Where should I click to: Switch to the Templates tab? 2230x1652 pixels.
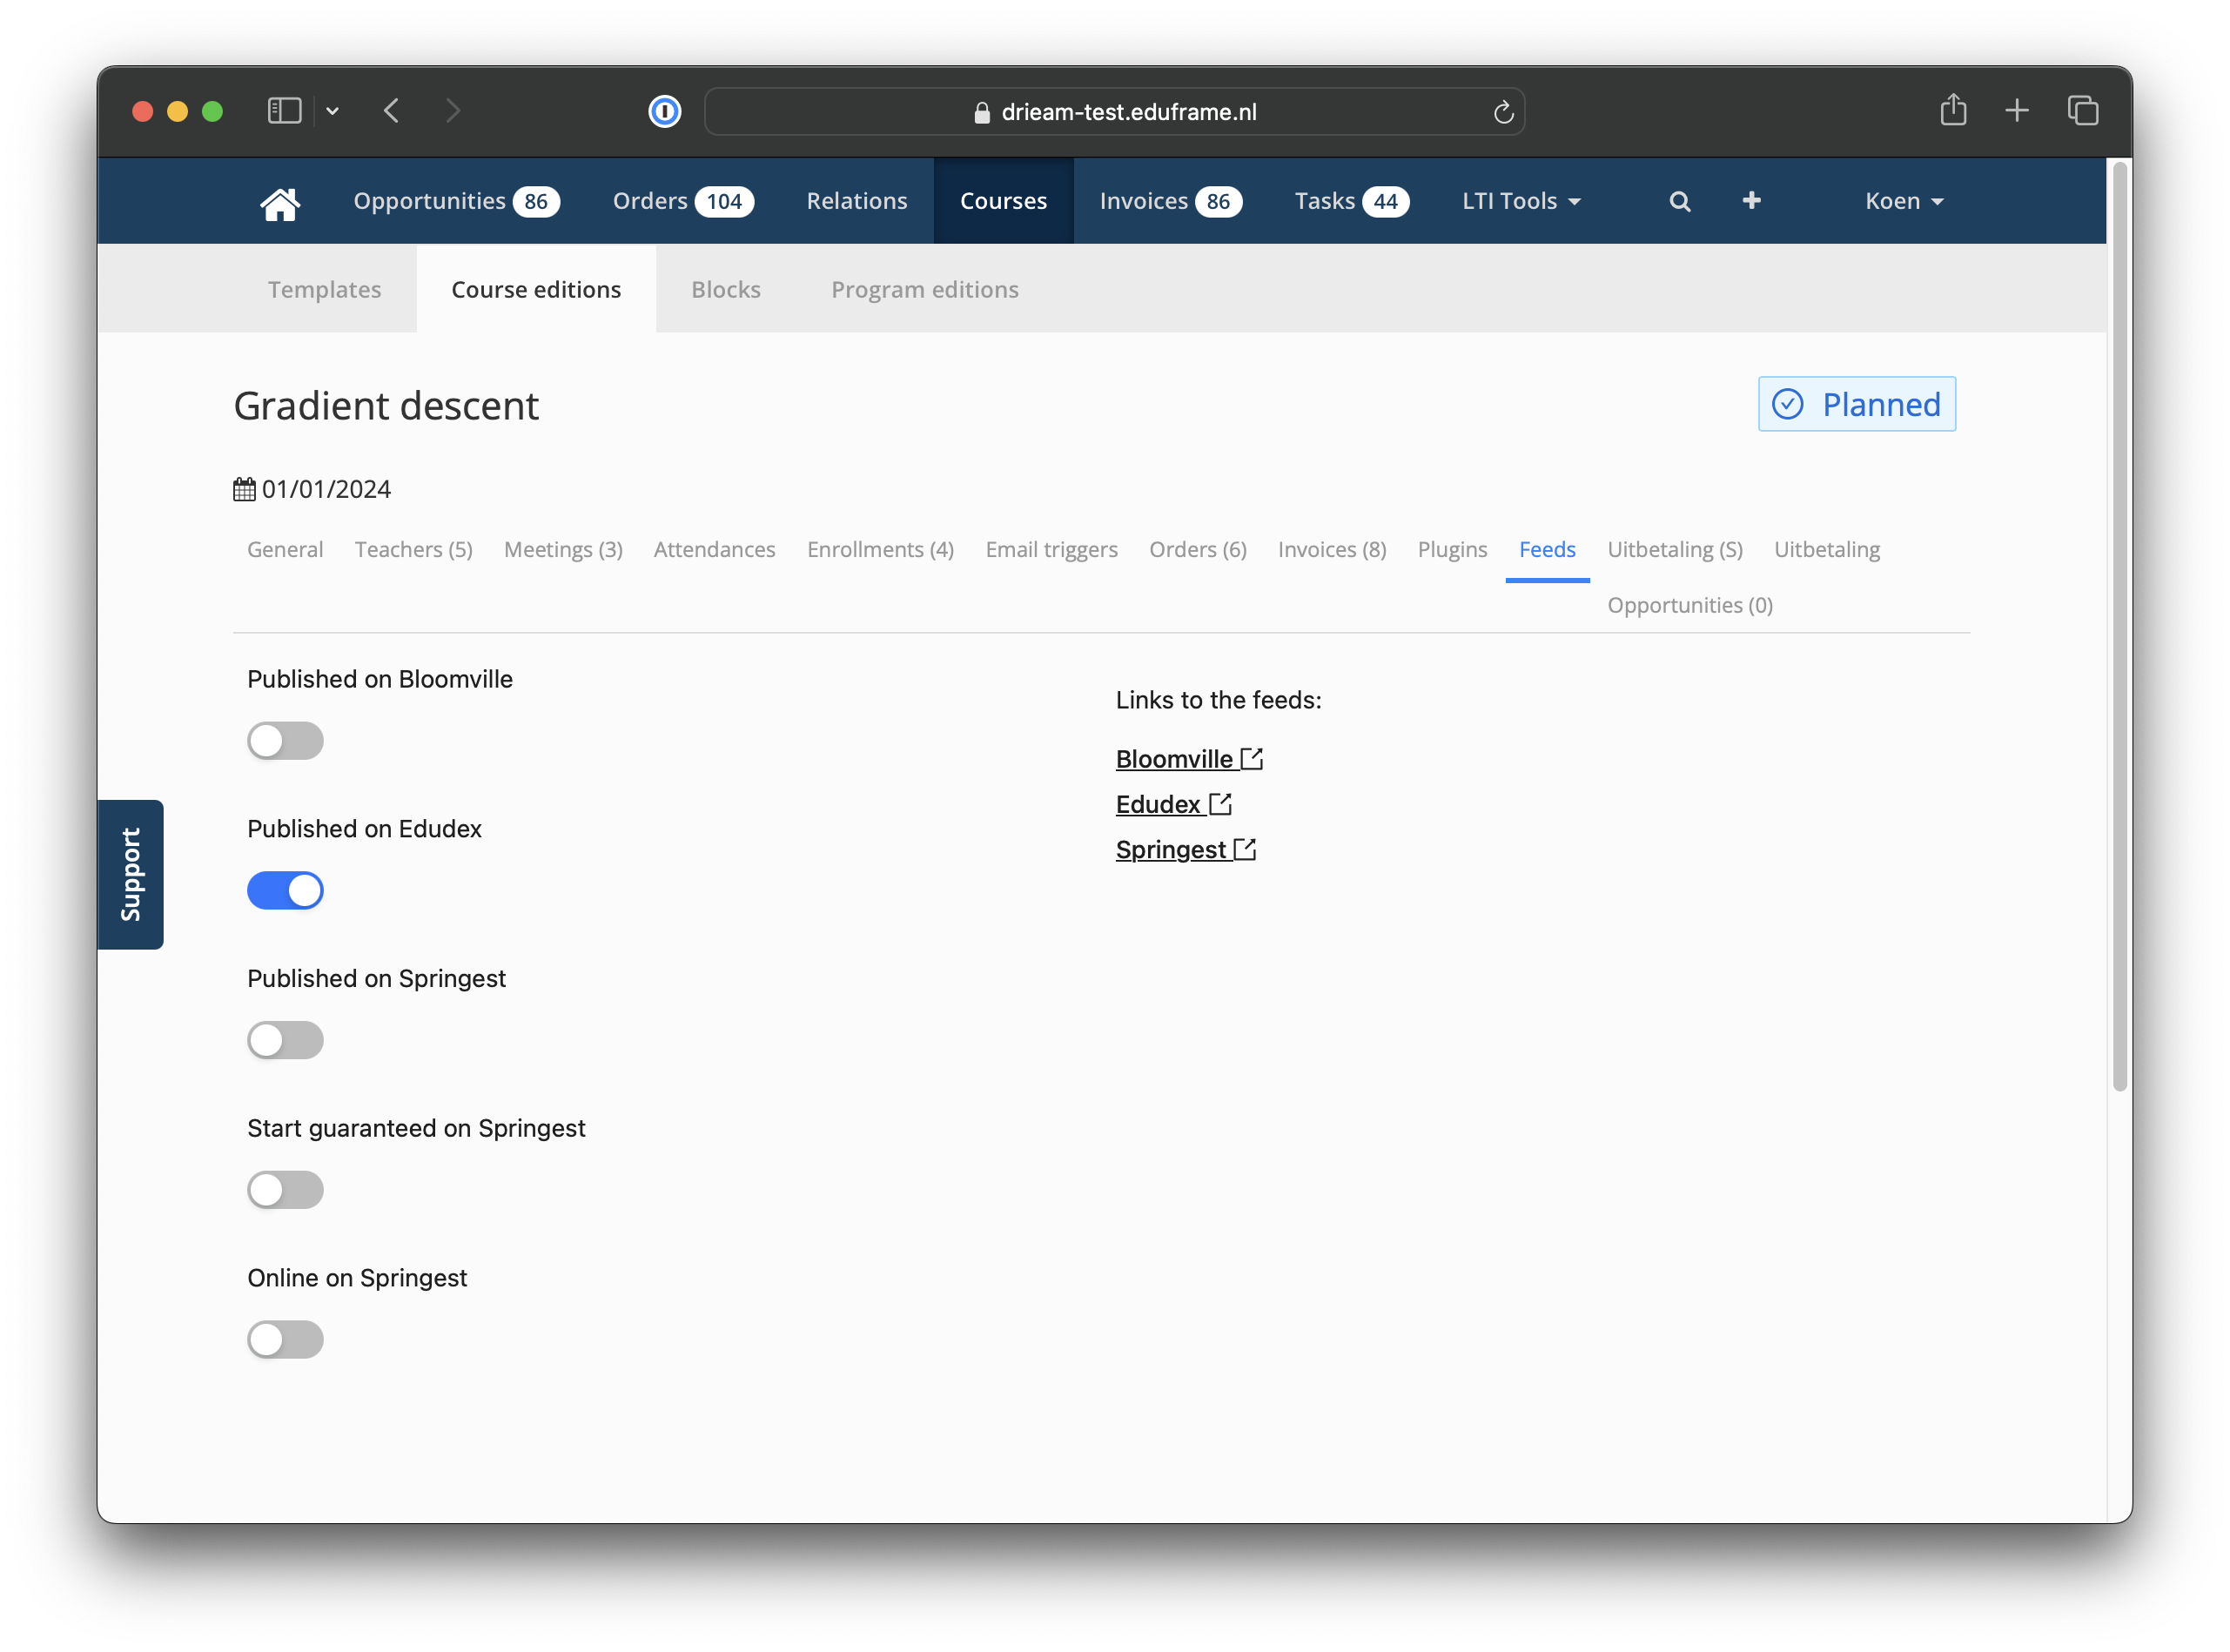coord(324,289)
